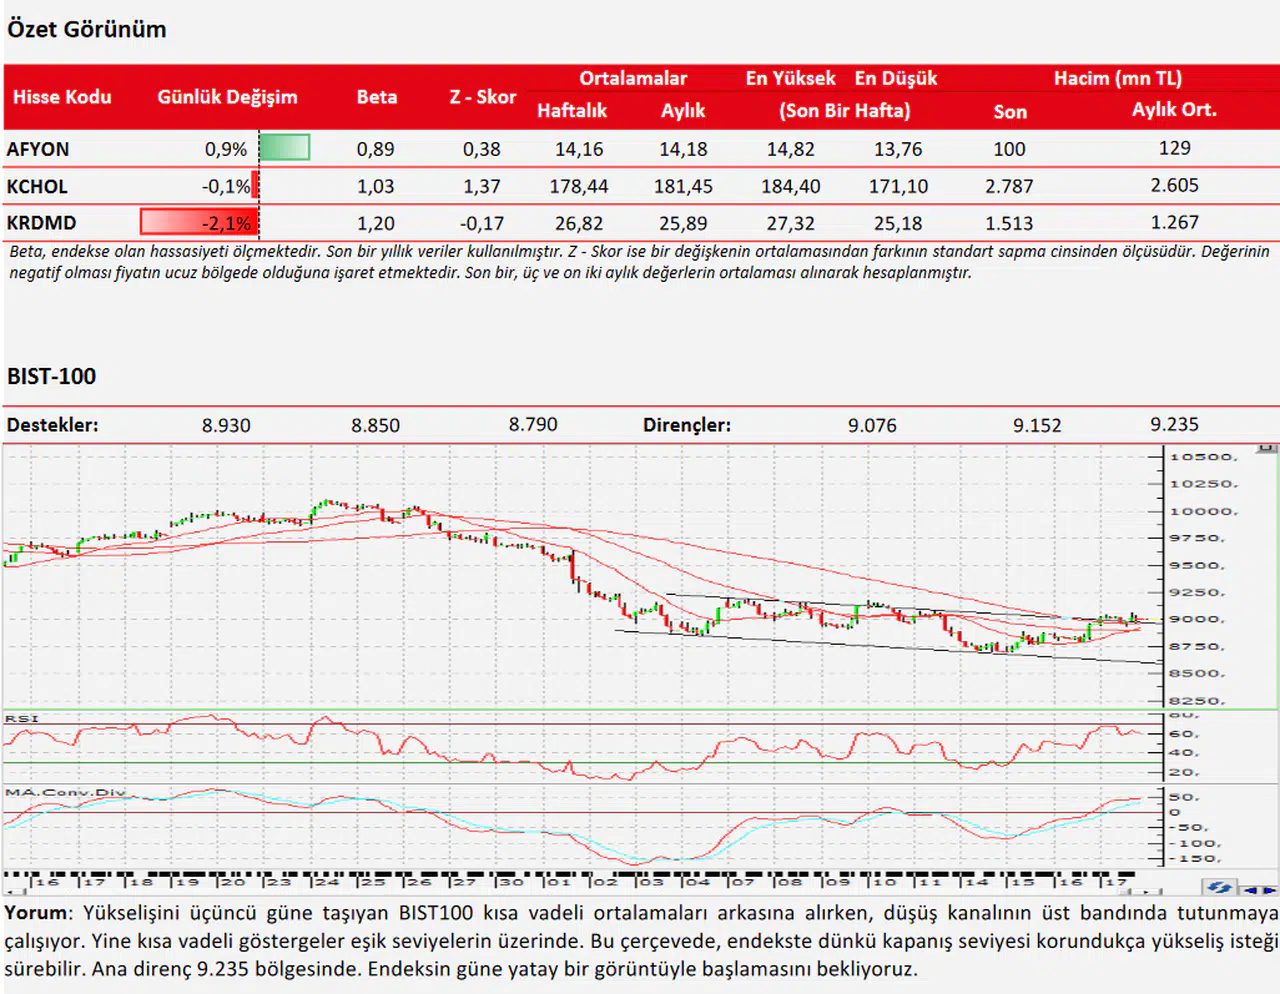The image size is (1280, 994).
Task: Click the blue left arrow chart navigation icon
Action: pyautogui.click(x=1250, y=889)
